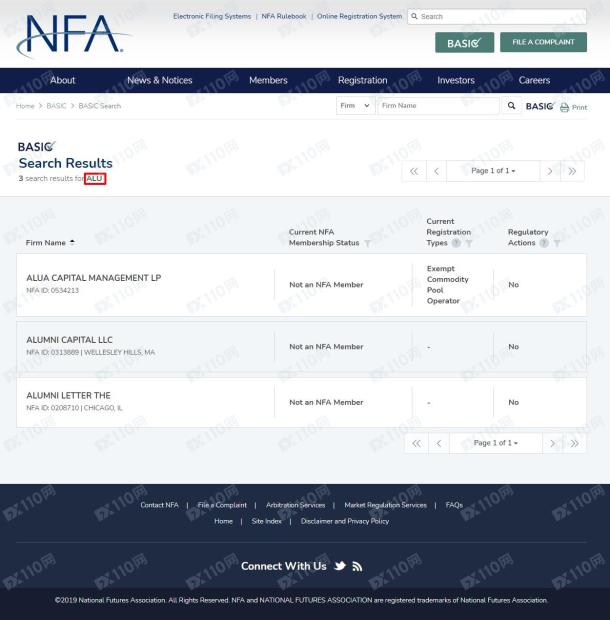This screenshot has width=610, height=620.
Task: Click the green BASIC button
Action: (x=465, y=42)
